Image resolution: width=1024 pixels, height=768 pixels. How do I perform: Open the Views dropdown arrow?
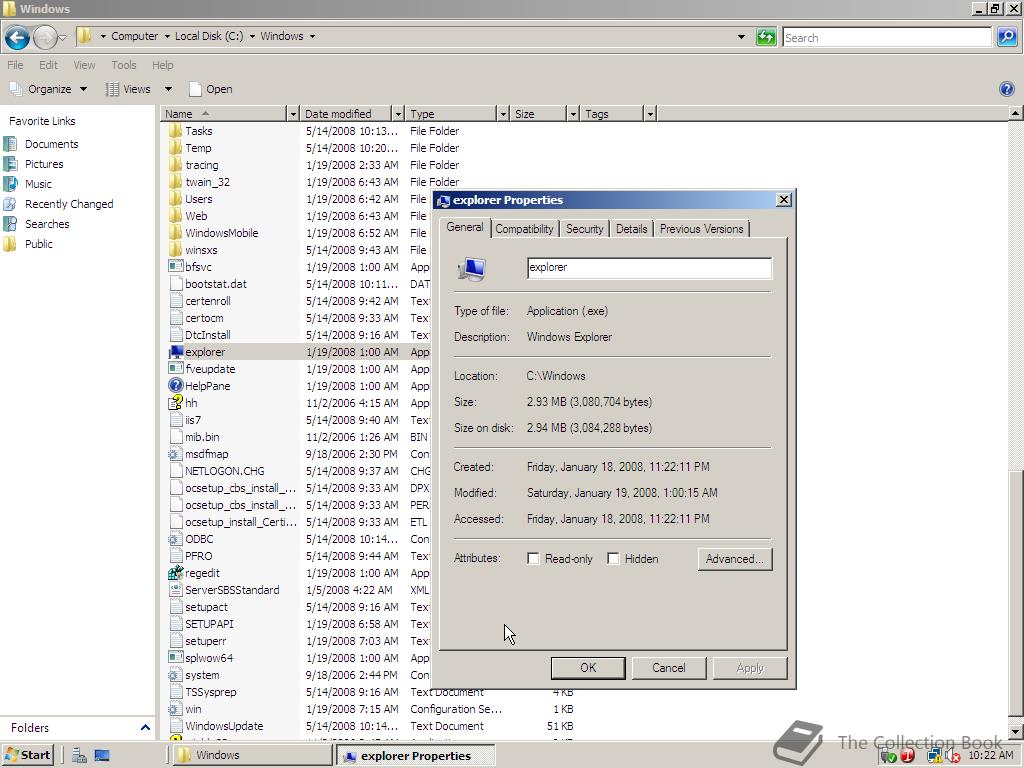168,89
